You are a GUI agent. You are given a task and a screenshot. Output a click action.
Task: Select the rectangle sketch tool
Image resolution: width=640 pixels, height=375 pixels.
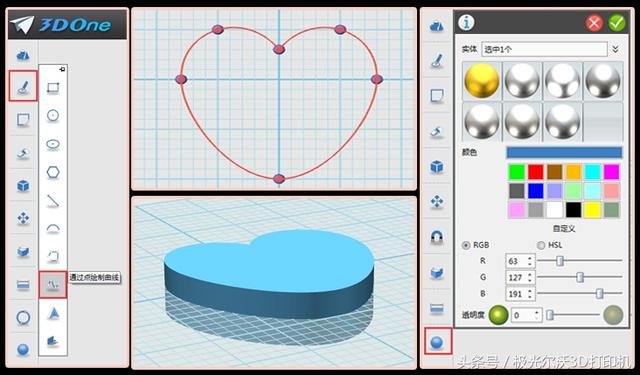tap(53, 87)
